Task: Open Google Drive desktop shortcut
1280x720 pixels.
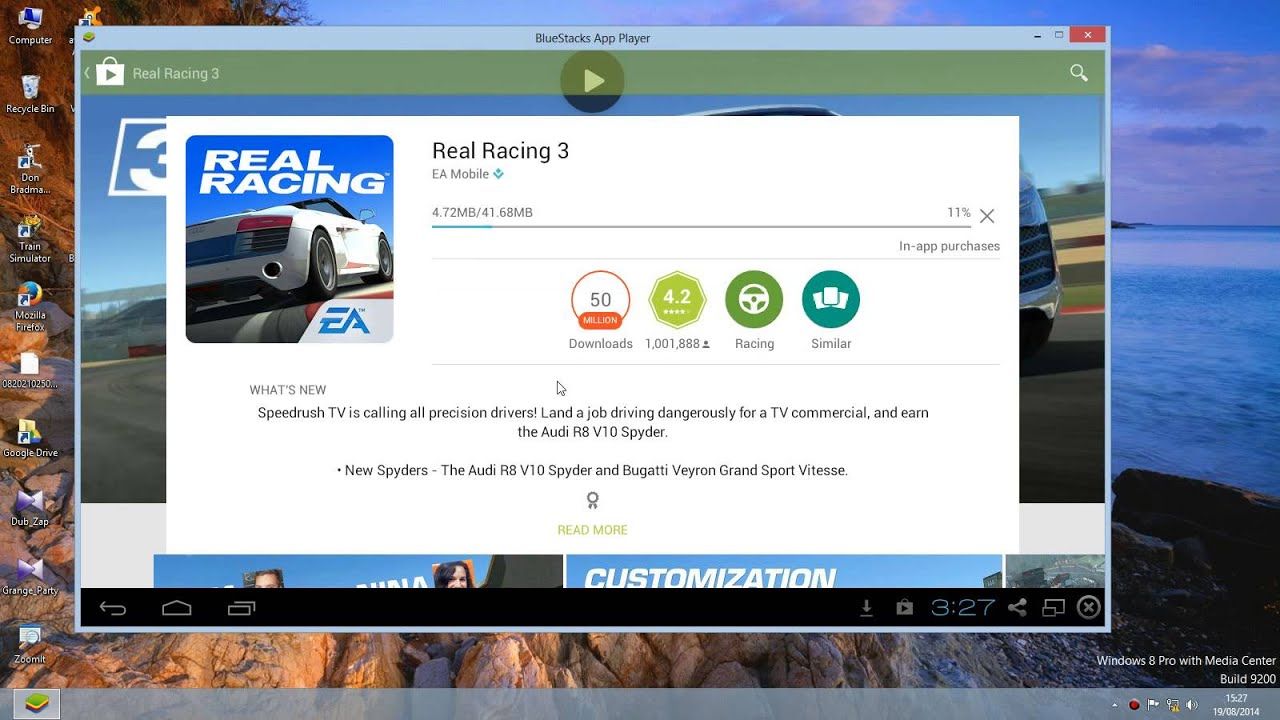Action: coord(30,439)
